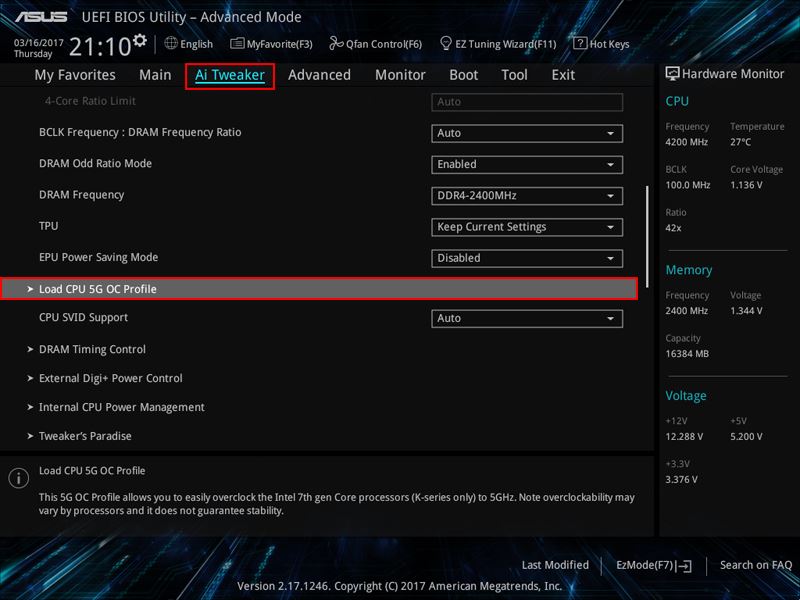The height and width of the screenshot is (600, 800).
Task: Show the Hot Keys list
Action: coord(602,44)
